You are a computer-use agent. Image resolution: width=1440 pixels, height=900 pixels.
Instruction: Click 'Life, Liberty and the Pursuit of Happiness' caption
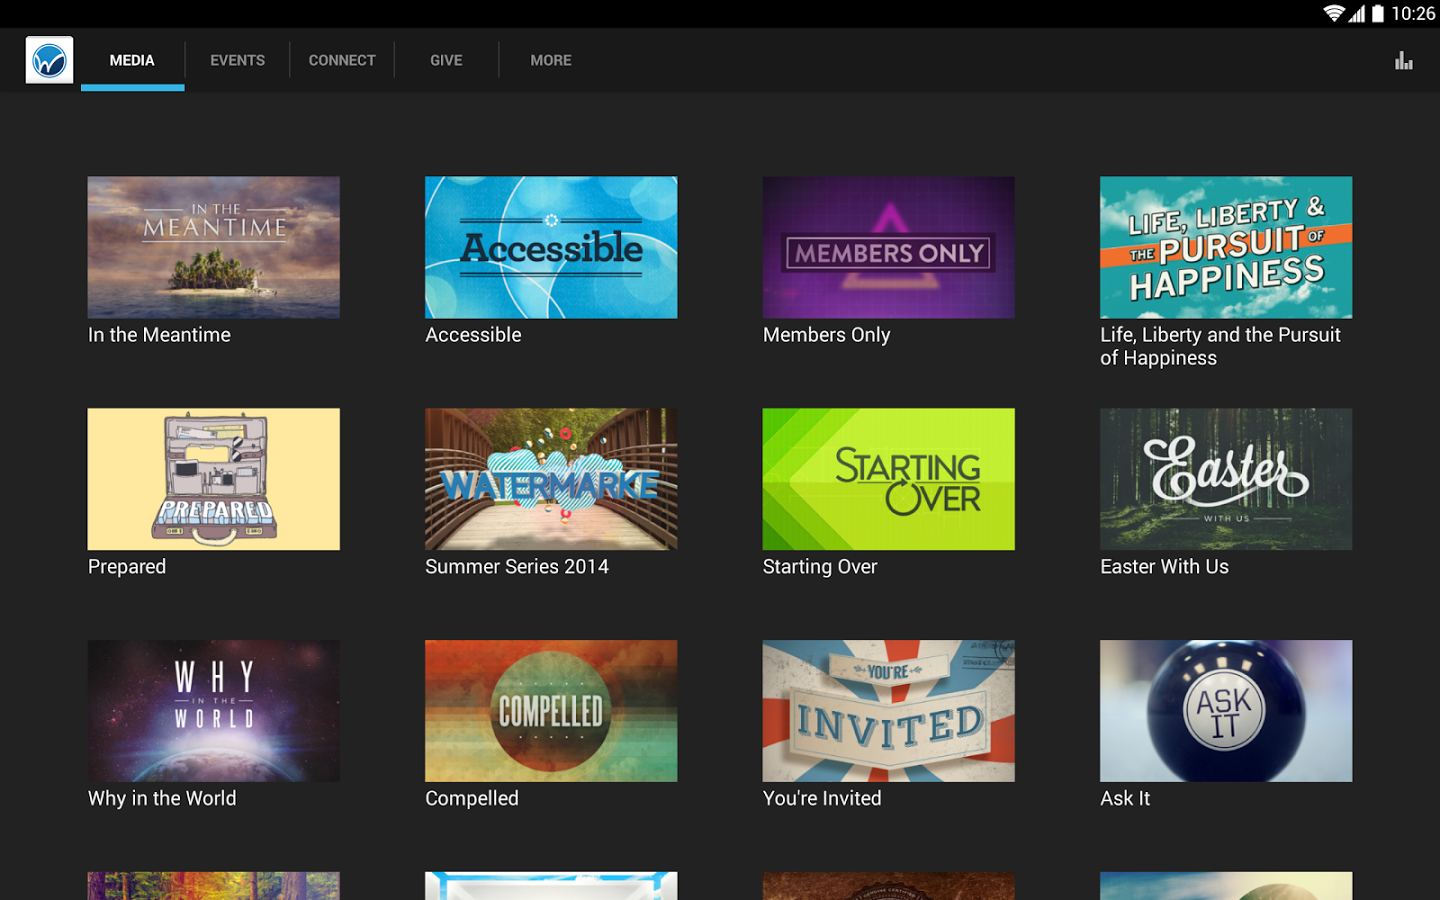point(1220,346)
